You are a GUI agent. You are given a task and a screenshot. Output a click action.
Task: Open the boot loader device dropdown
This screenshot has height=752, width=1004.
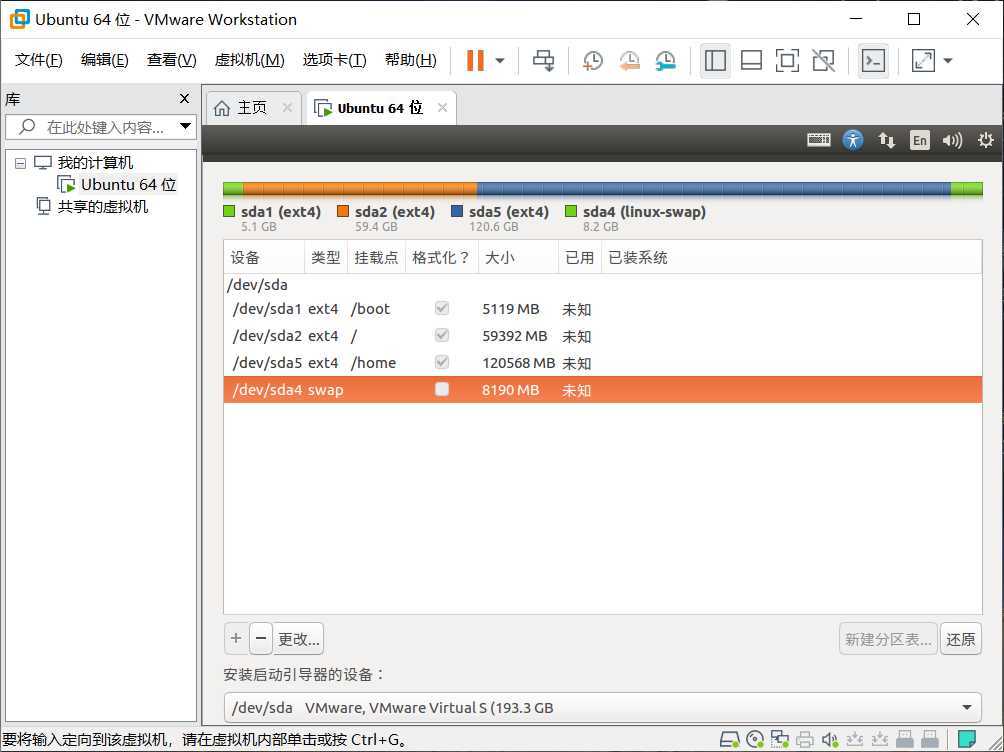603,708
